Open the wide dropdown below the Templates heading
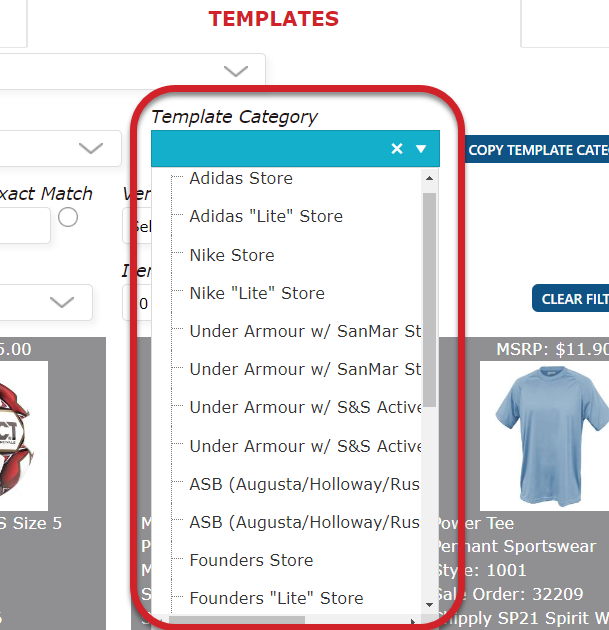 point(133,72)
